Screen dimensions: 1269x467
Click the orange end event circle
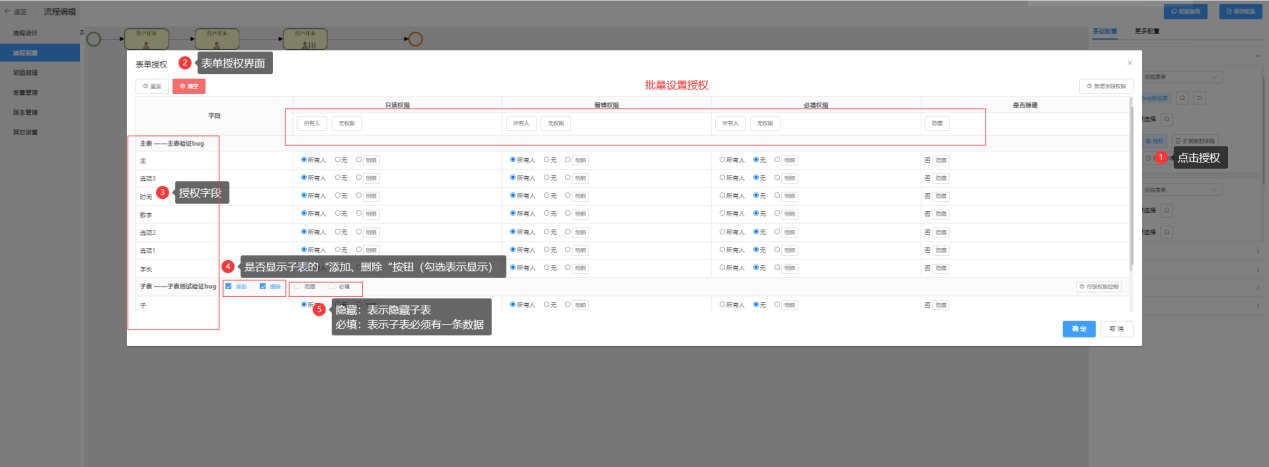[x=416, y=39]
